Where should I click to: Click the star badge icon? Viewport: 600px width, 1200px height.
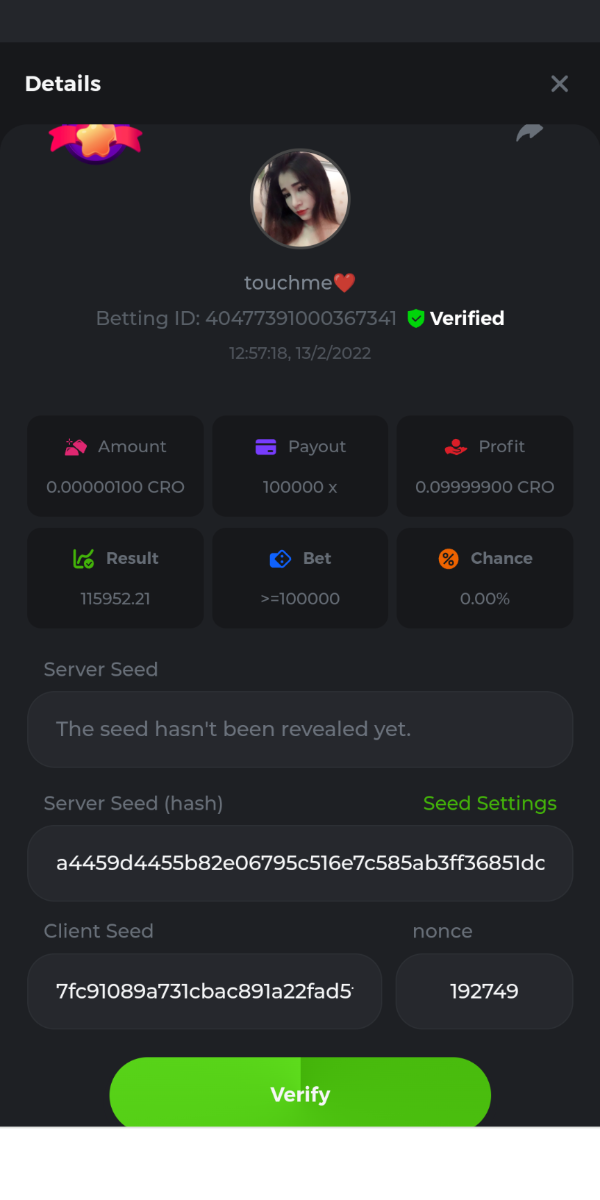96,141
